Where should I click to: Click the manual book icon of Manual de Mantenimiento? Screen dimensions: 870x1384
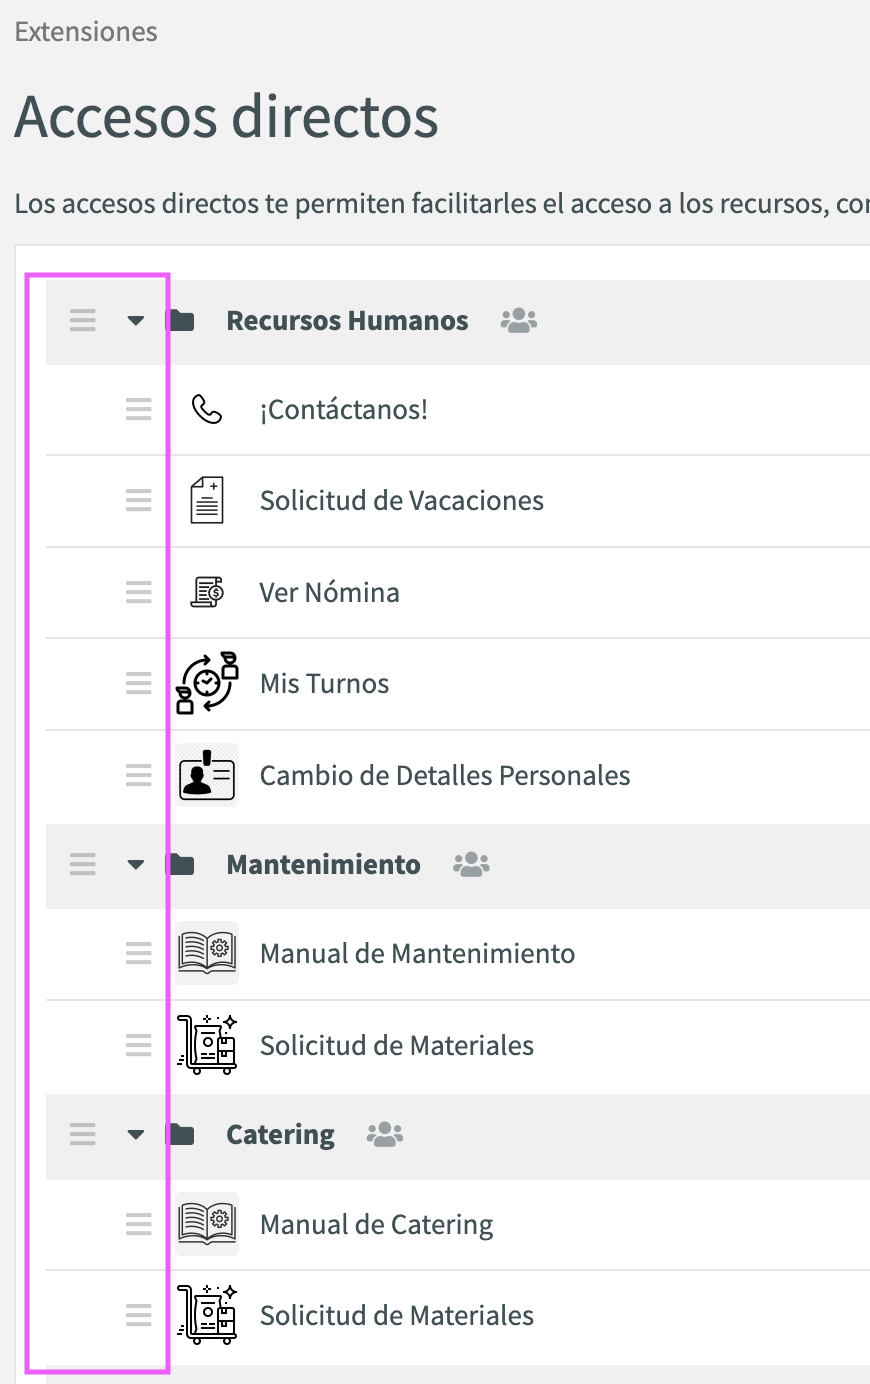pos(207,953)
